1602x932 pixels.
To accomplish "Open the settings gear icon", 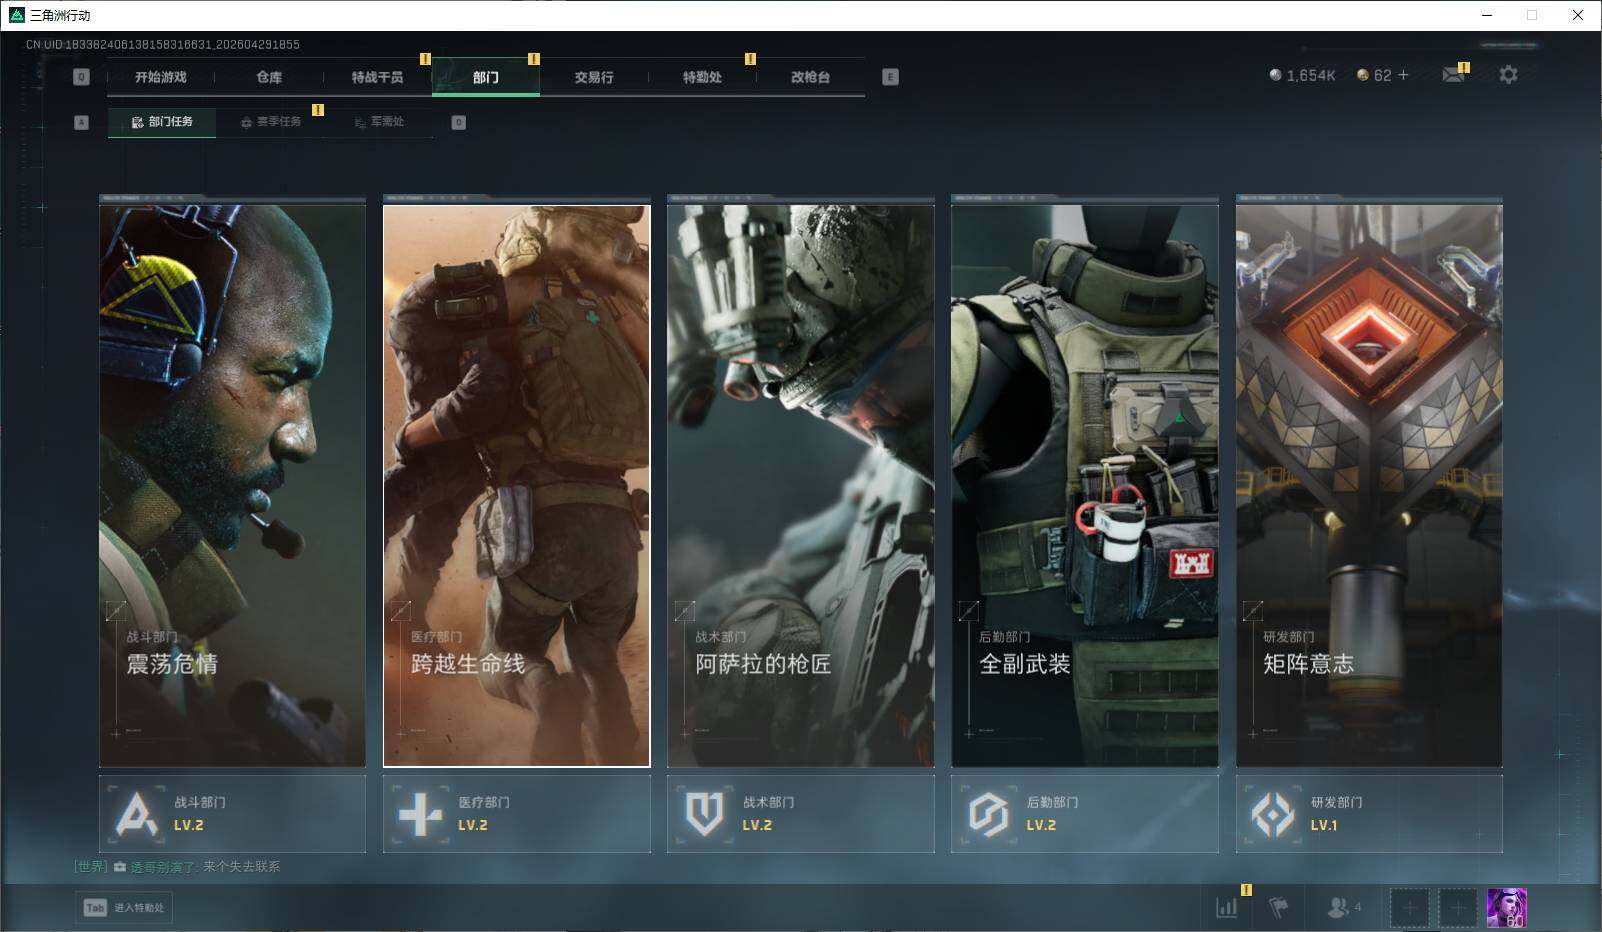I will pos(1508,75).
